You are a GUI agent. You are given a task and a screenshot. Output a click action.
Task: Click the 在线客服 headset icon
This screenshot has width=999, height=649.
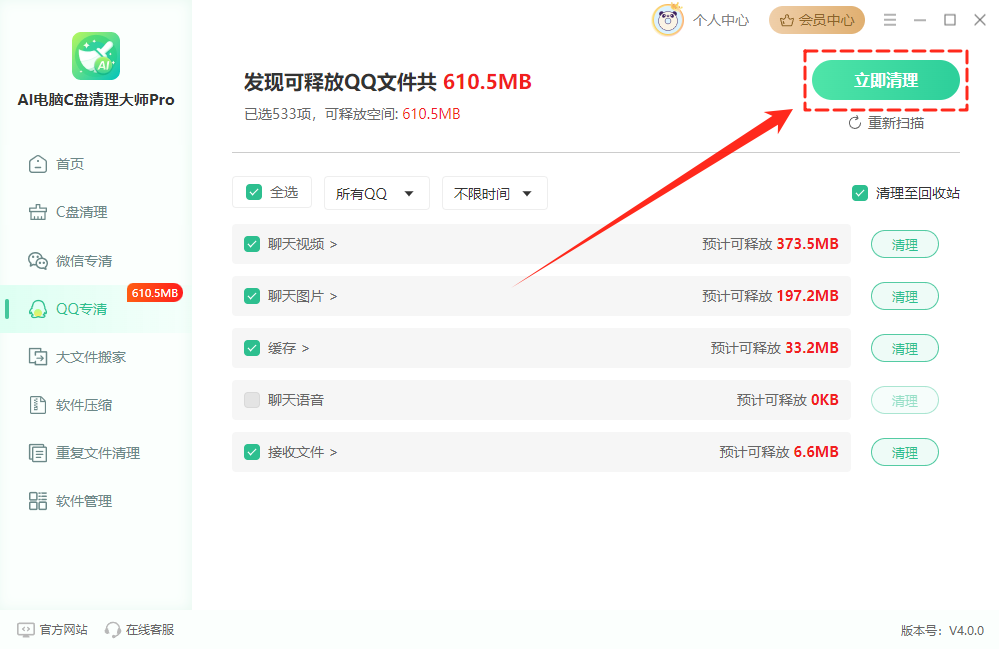[113, 630]
